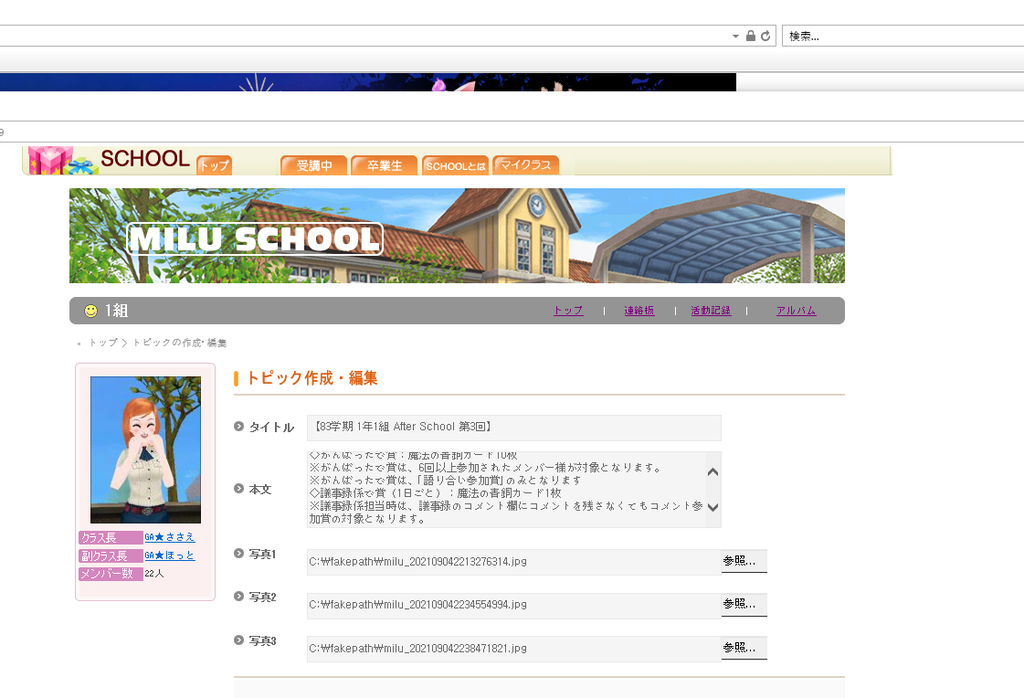
Task: Click the bullet icon beside 本文
Action: (239, 488)
